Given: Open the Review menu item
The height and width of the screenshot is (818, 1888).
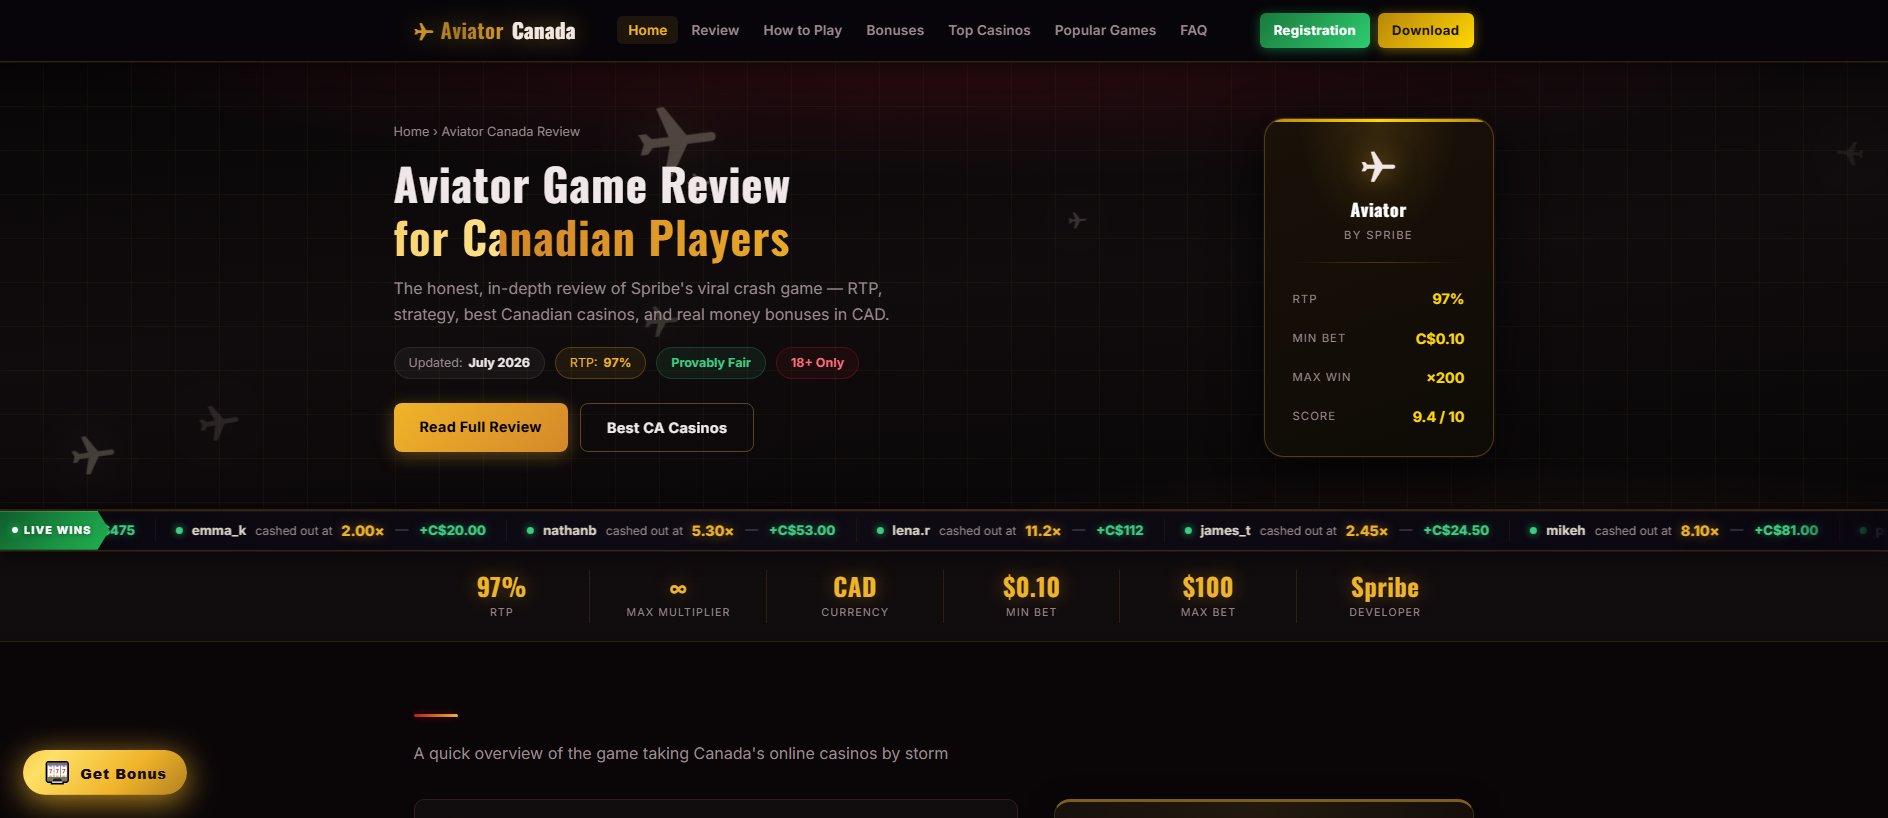Looking at the screenshot, I should coord(715,30).
